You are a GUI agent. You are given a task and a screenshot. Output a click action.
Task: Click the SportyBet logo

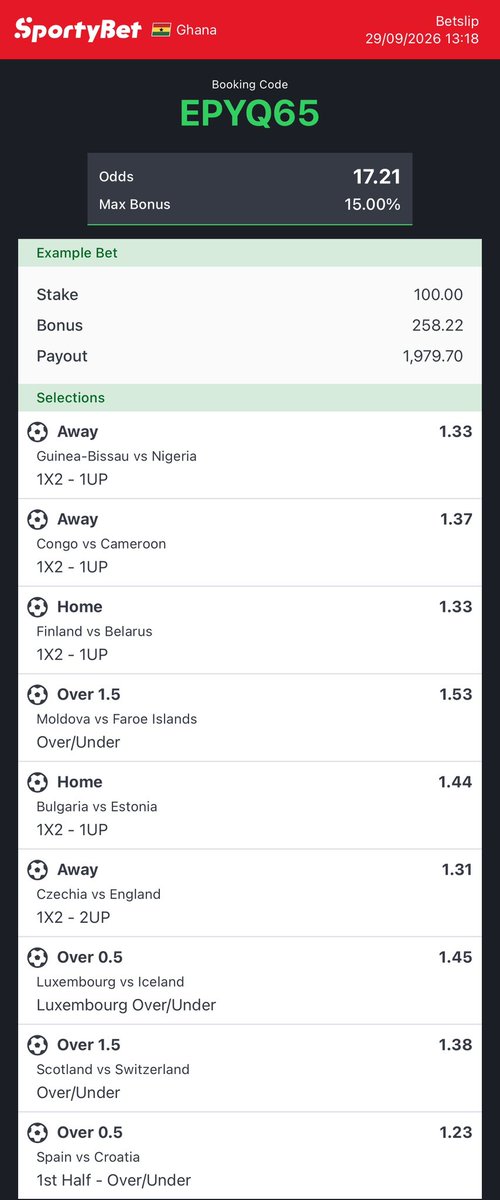(x=76, y=28)
